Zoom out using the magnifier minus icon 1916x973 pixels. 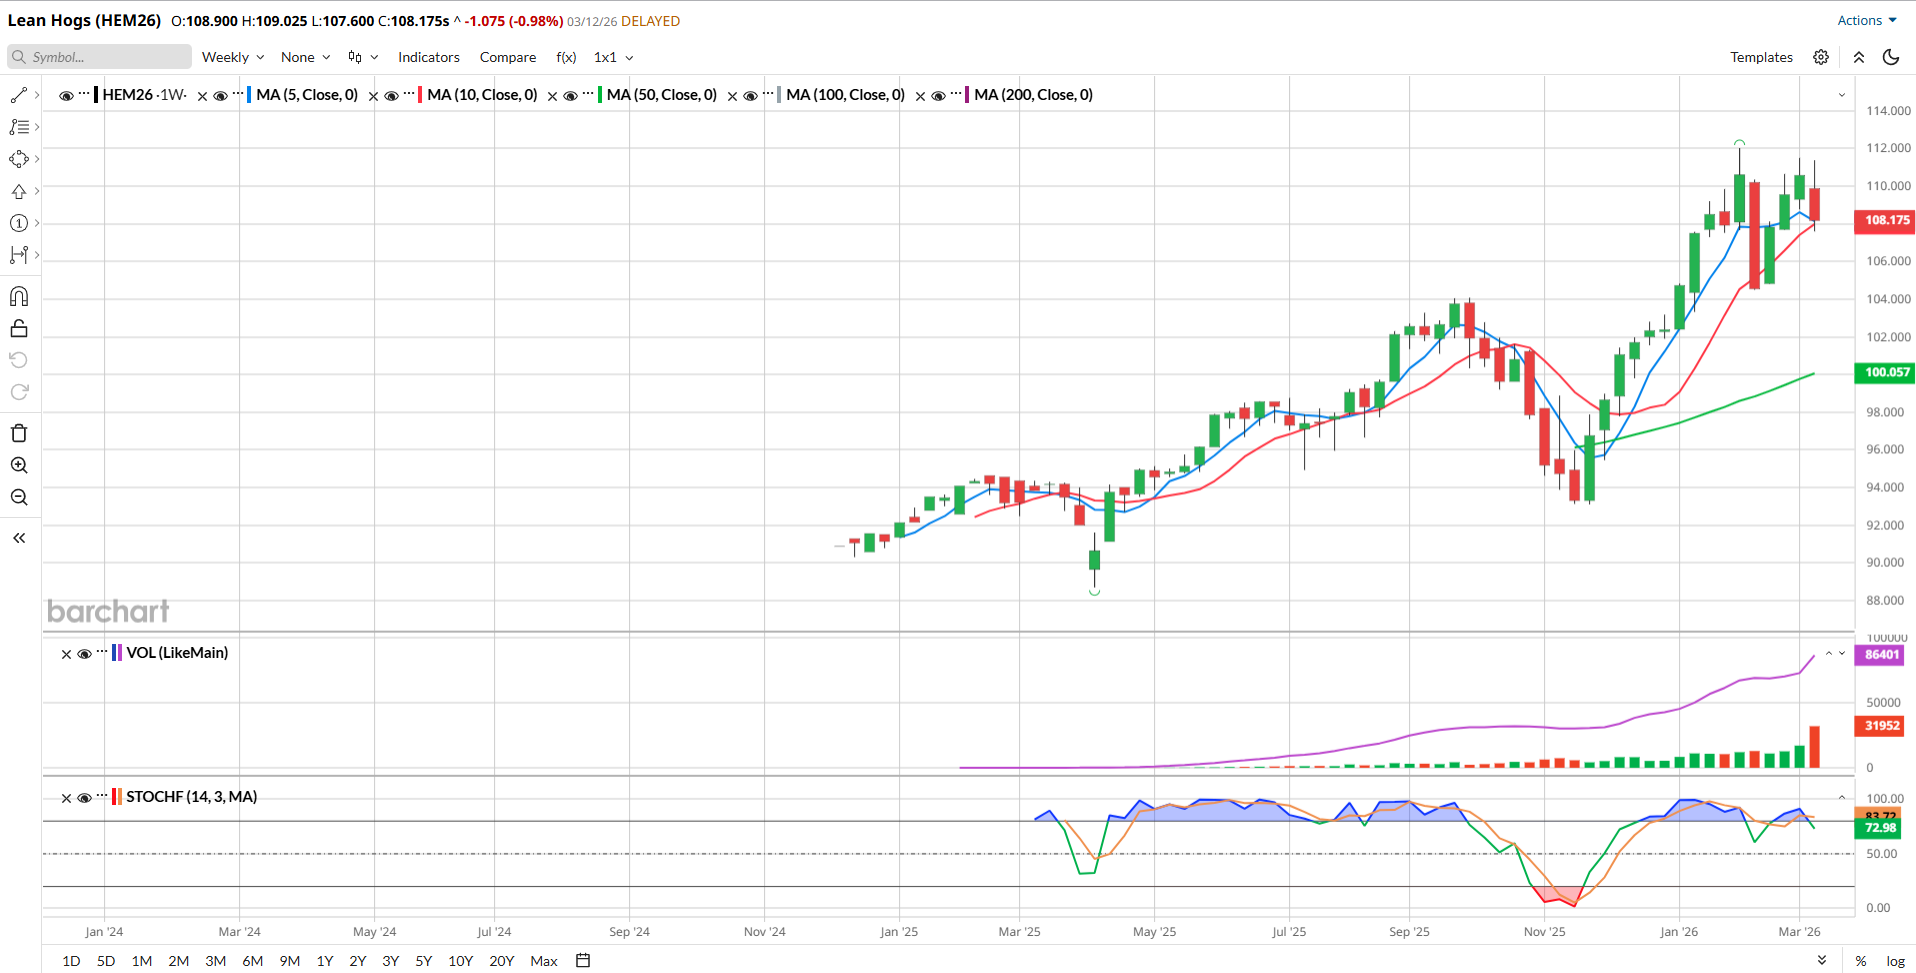[18, 497]
